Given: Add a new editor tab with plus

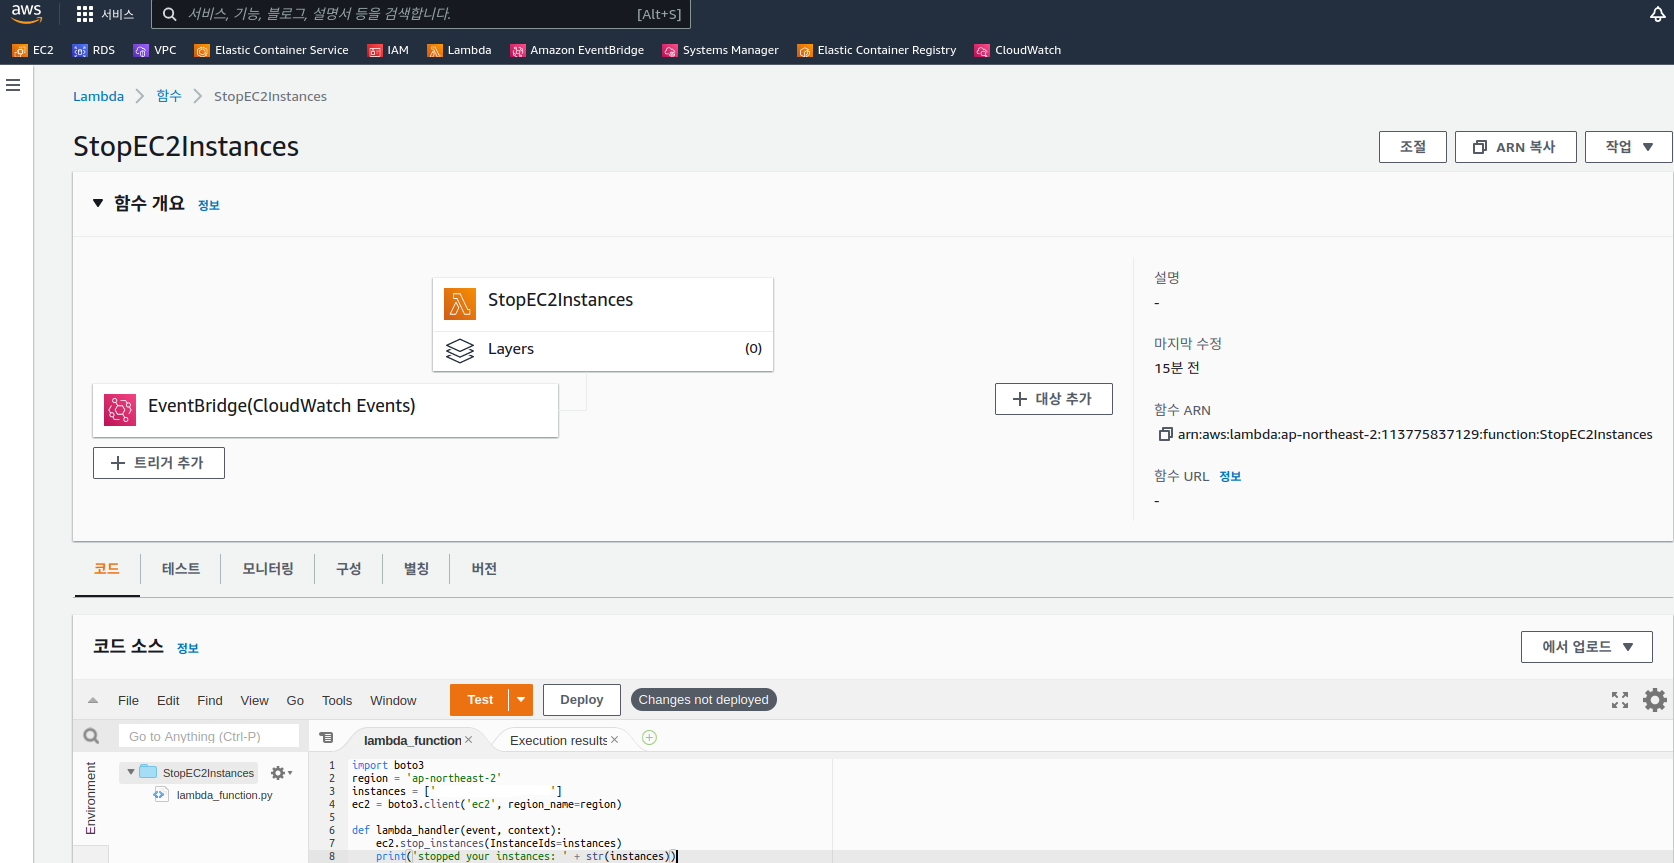Looking at the screenshot, I should pos(649,738).
